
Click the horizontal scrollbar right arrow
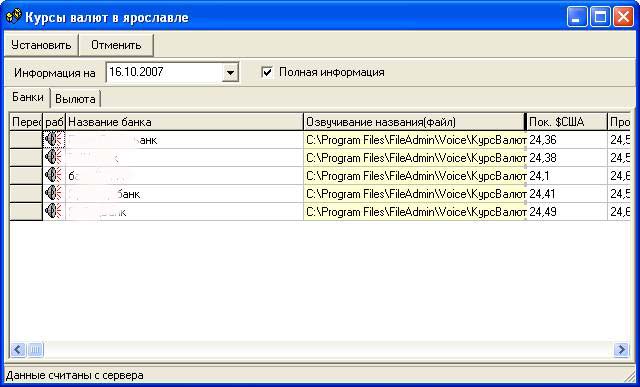coord(622,349)
